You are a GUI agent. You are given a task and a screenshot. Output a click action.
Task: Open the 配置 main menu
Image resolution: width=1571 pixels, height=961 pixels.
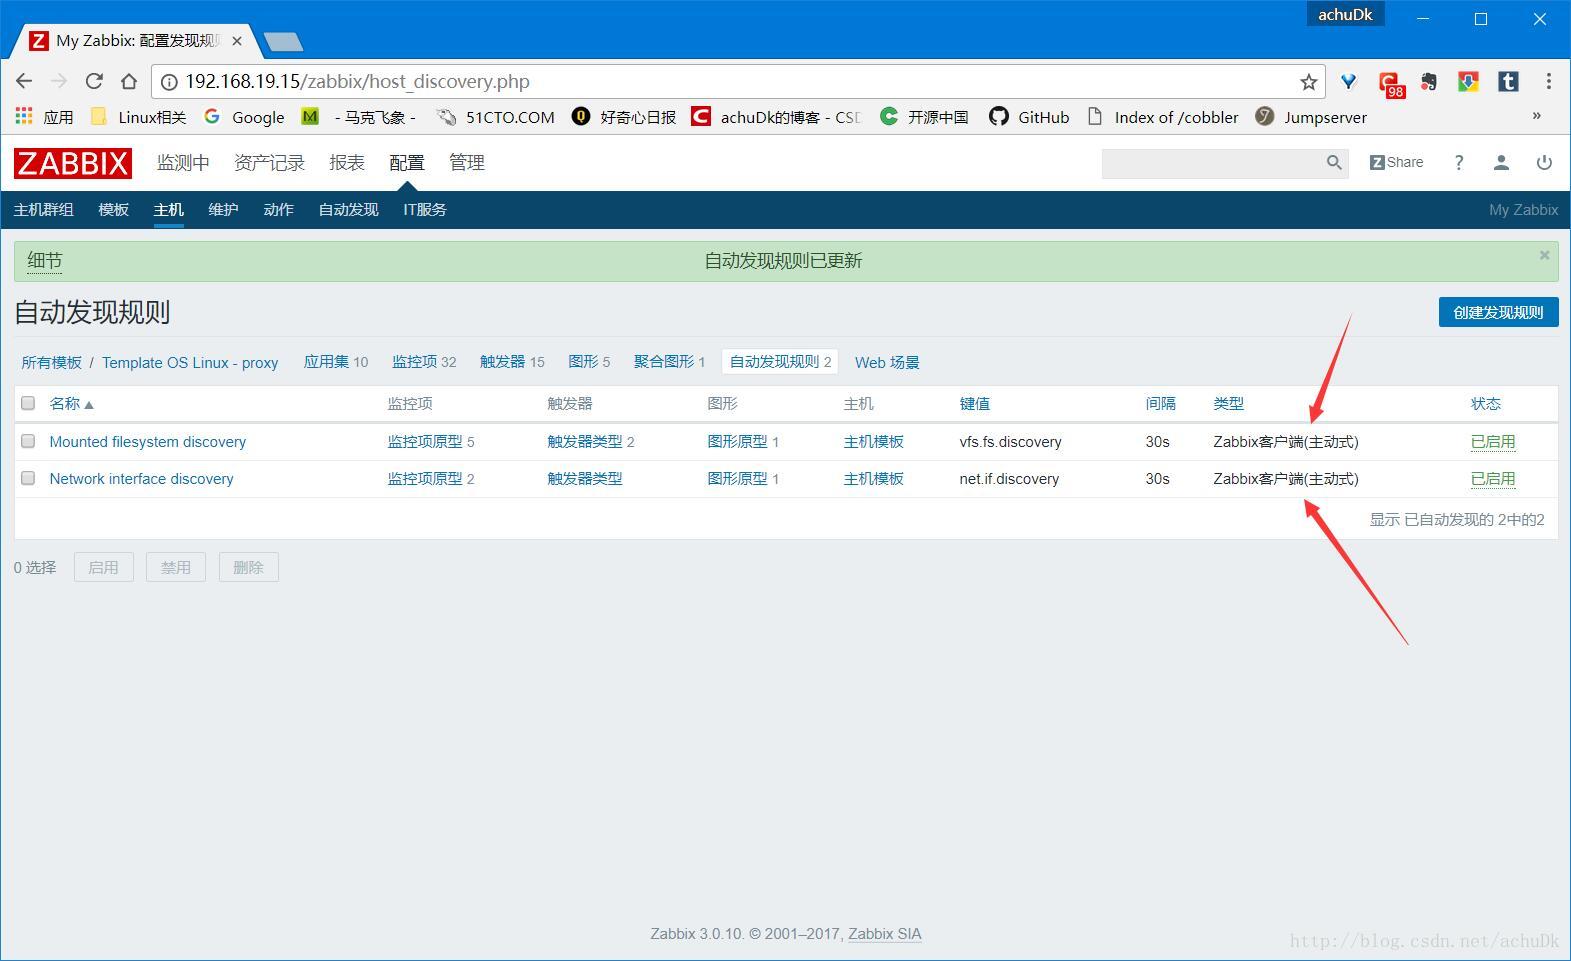click(x=407, y=162)
